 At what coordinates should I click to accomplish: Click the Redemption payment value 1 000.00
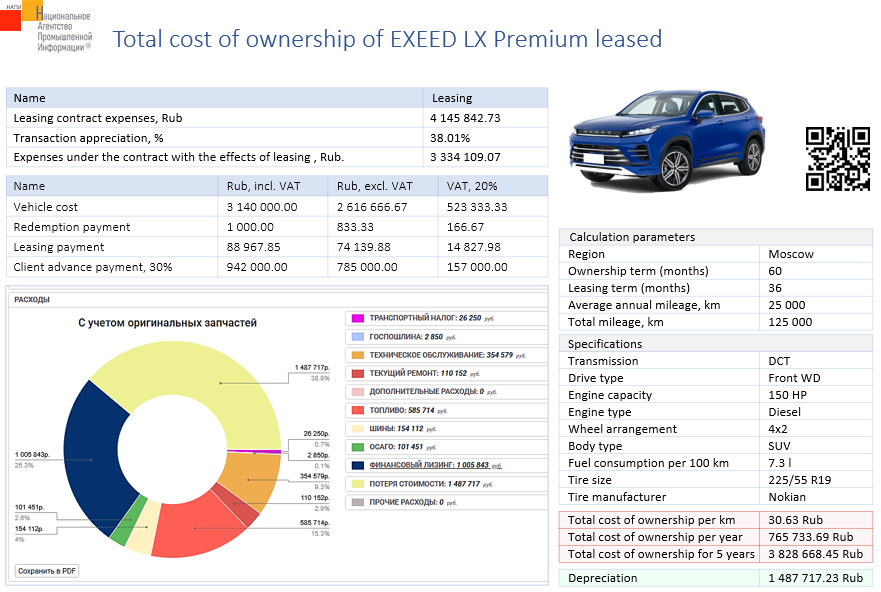pos(250,227)
